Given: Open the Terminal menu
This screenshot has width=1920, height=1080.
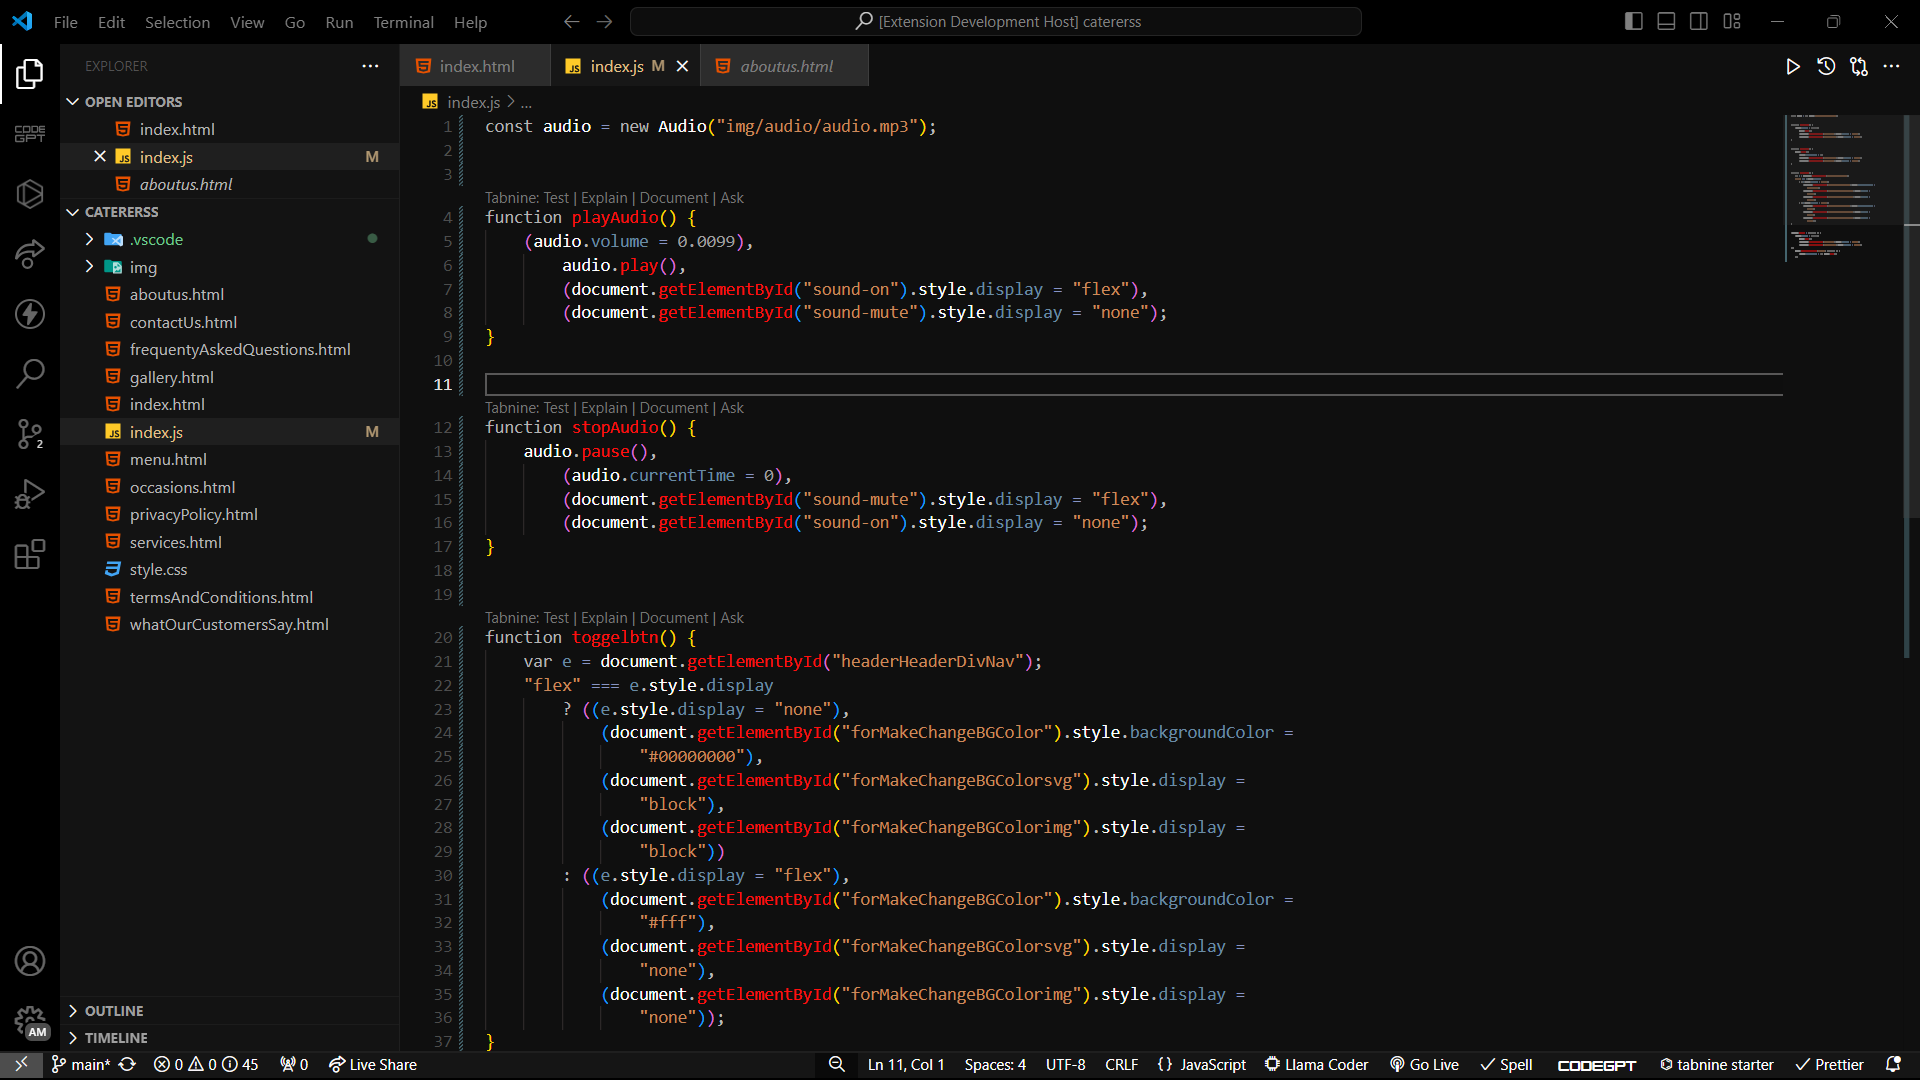Looking at the screenshot, I should (403, 22).
